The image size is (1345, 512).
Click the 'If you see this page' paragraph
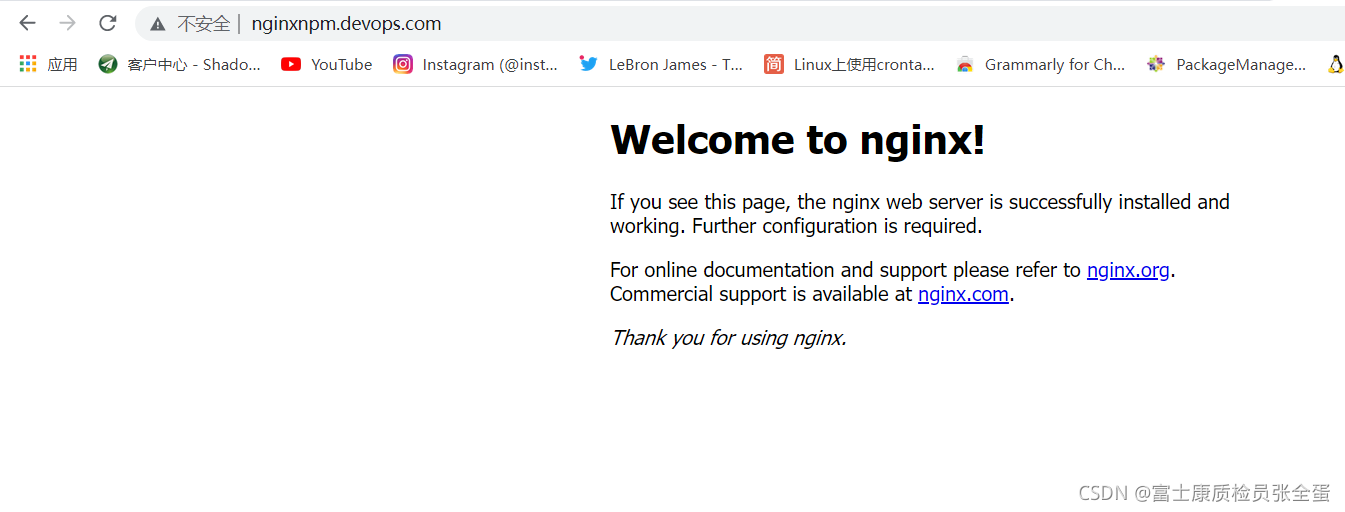click(920, 214)
